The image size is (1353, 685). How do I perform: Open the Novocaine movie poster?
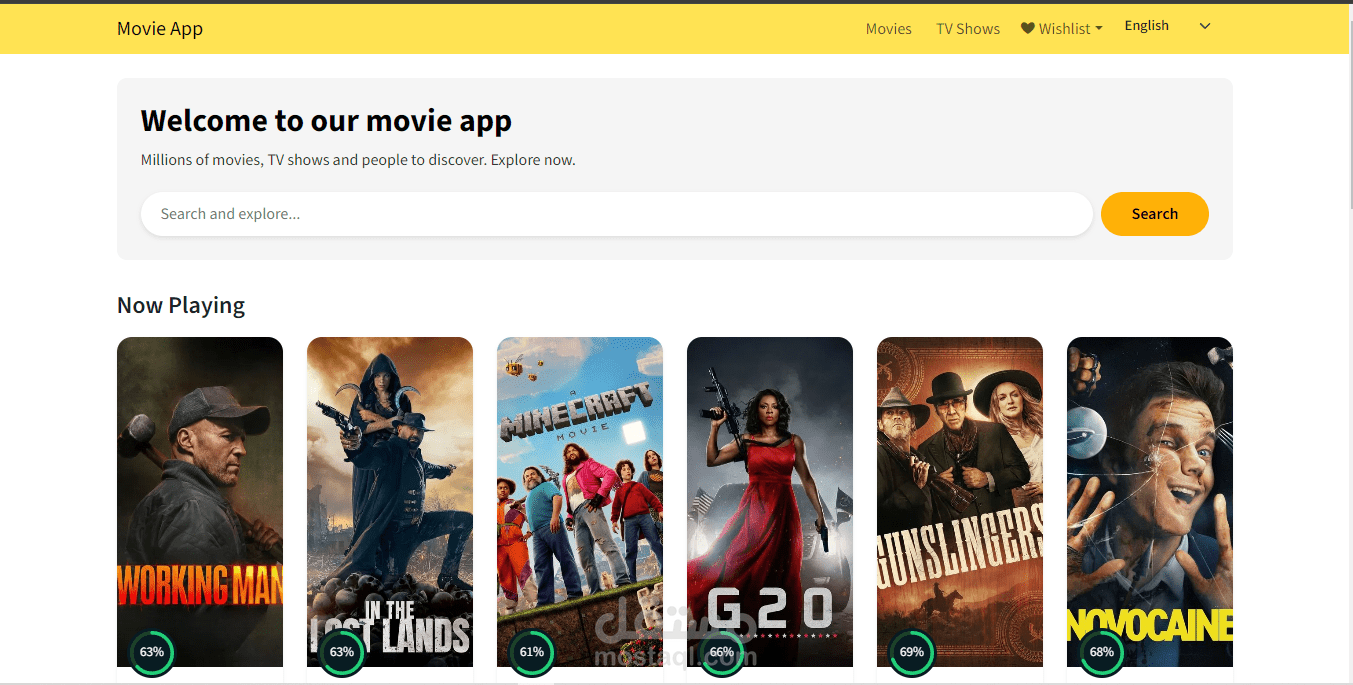pyautogui.click(x=1150, y=502)
